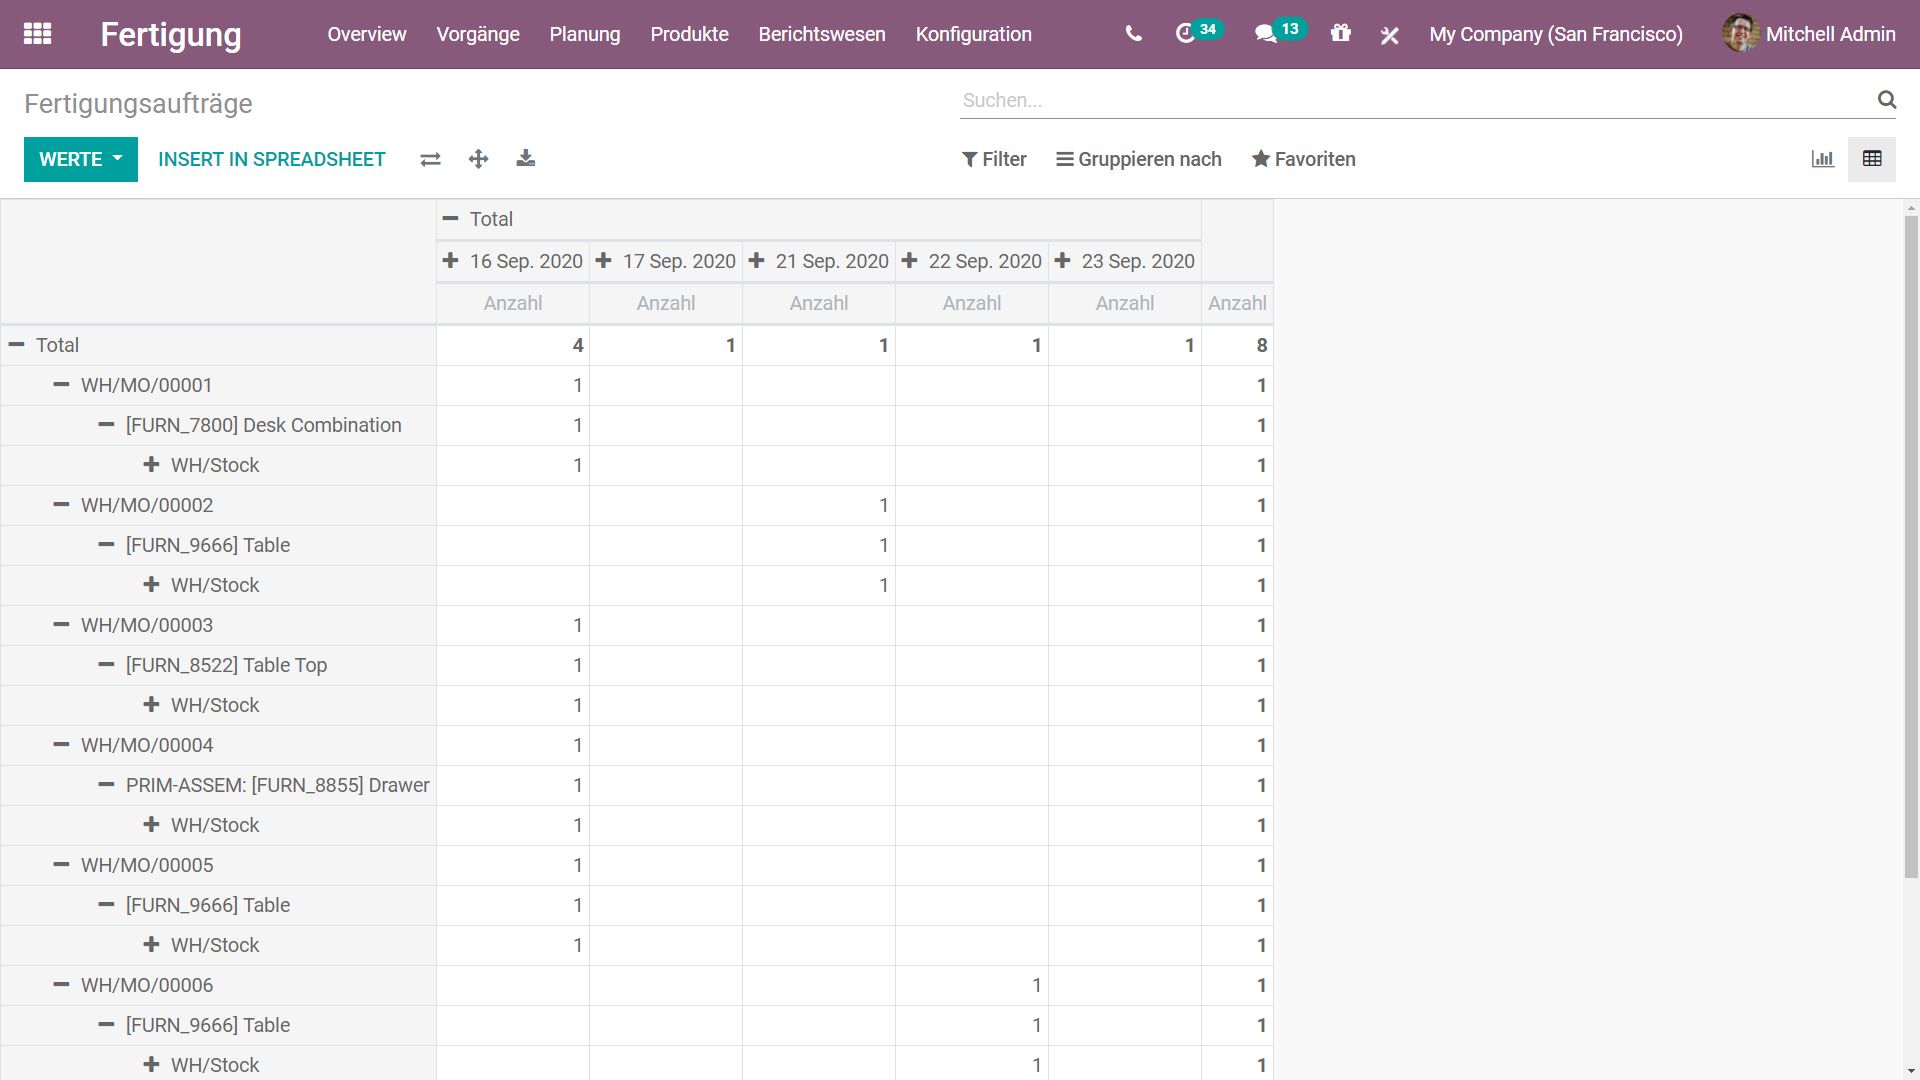This screenshot has height=1080, width=1920.
Task: Click the gift icon in navbar
Action: click(x=1340, y=34)
